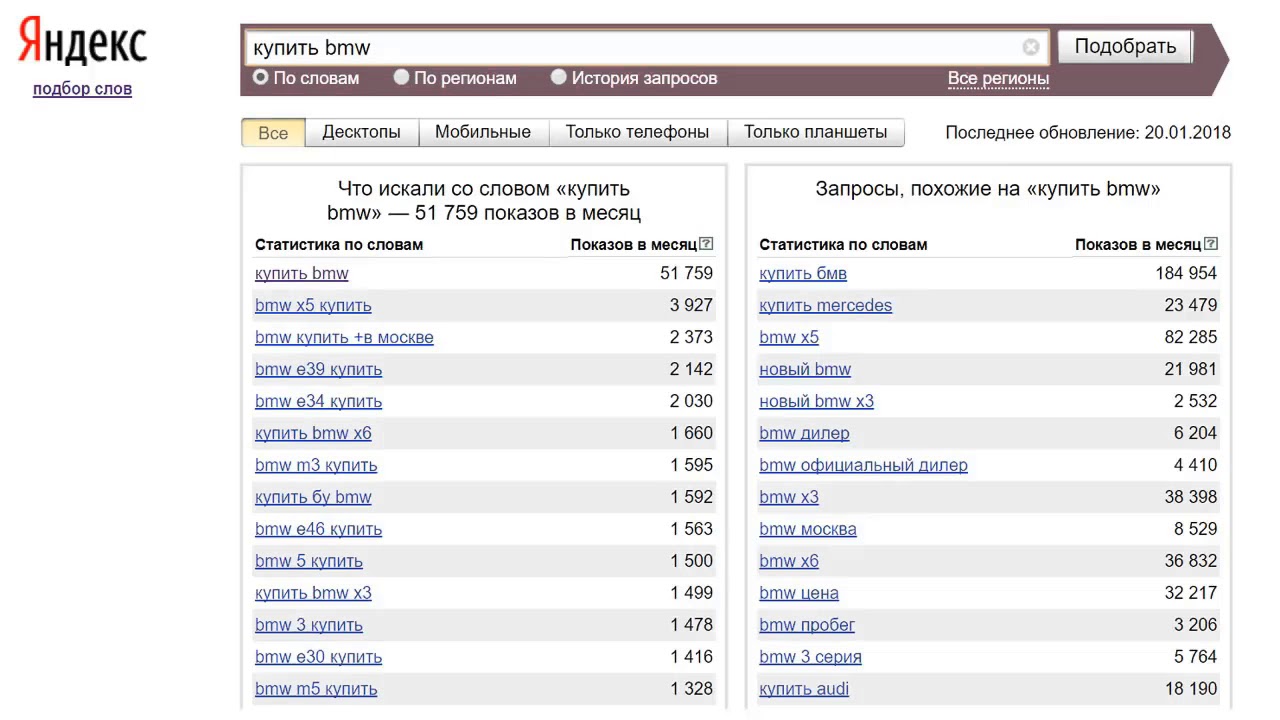Select the 'По словам' radio button
This screenshot has width=1280, height=720.
coord(261,77)
